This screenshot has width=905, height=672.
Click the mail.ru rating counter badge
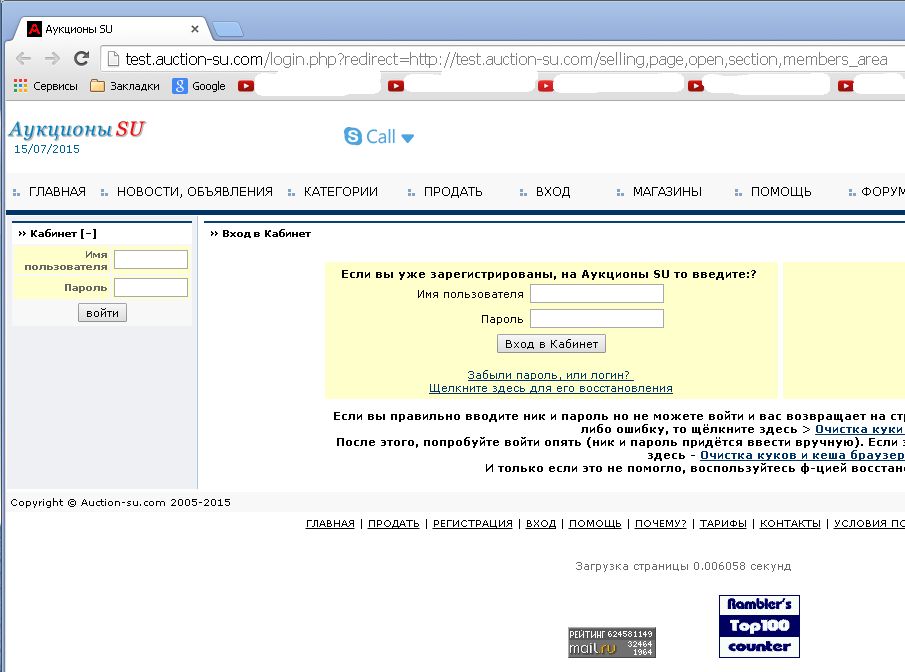[x=612, y=642]
